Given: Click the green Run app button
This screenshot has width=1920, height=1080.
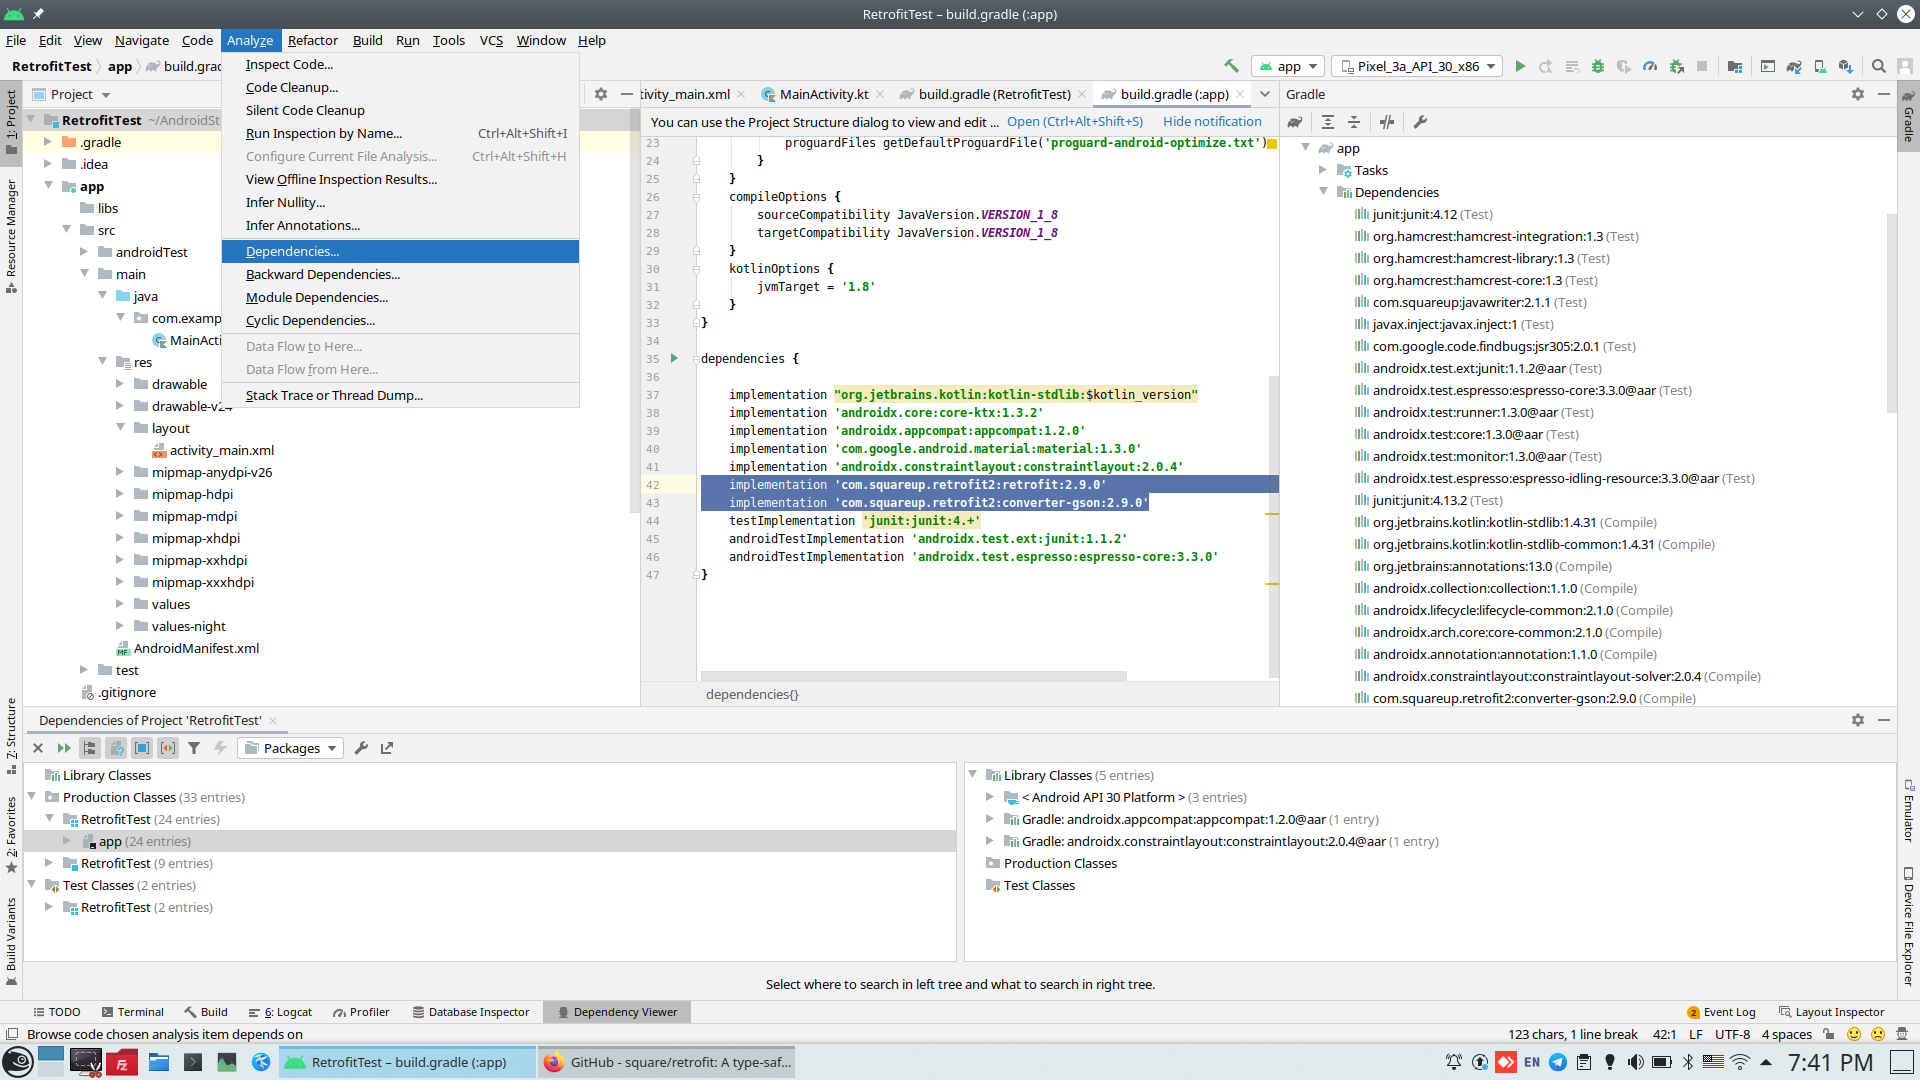Looking at the screenshot, I should coord(1520,66).
